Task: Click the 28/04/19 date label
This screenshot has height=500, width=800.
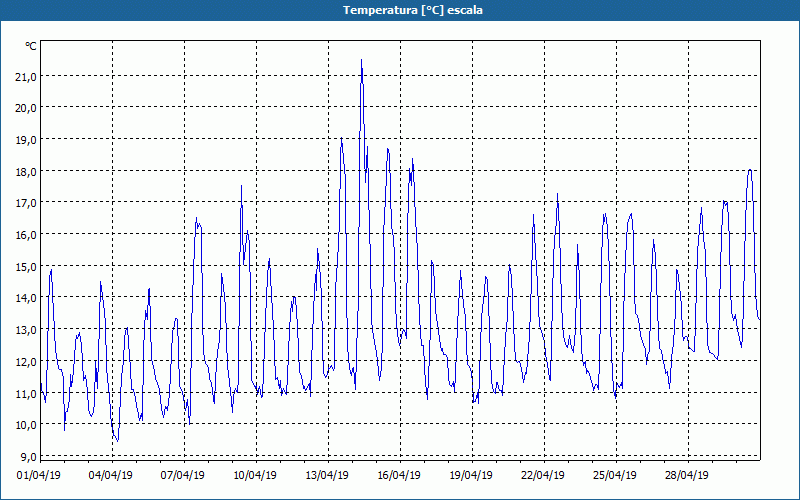Action: 687,475
